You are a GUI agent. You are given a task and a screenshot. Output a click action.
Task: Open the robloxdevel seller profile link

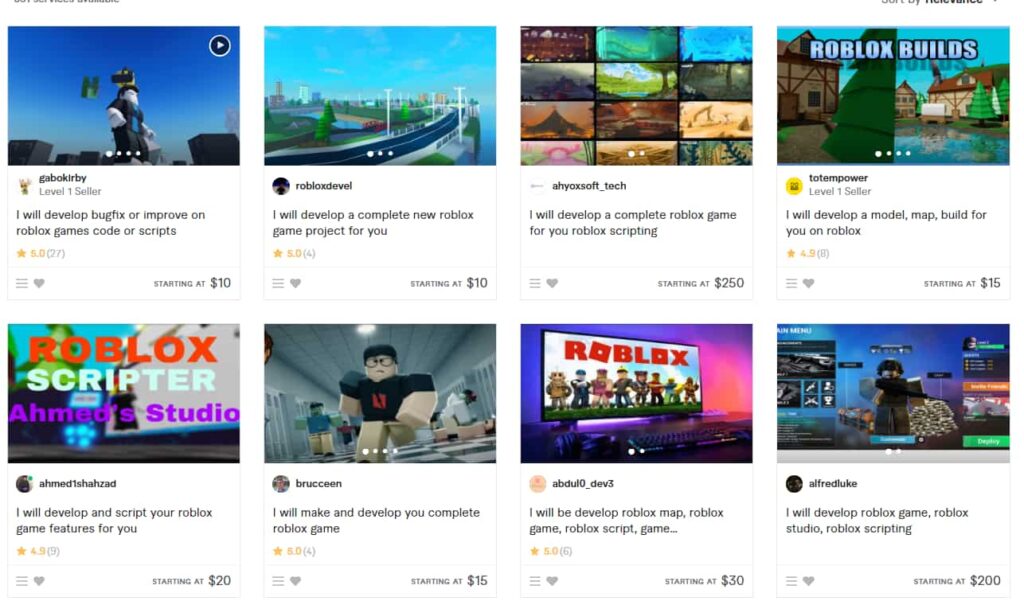(324, 186)
